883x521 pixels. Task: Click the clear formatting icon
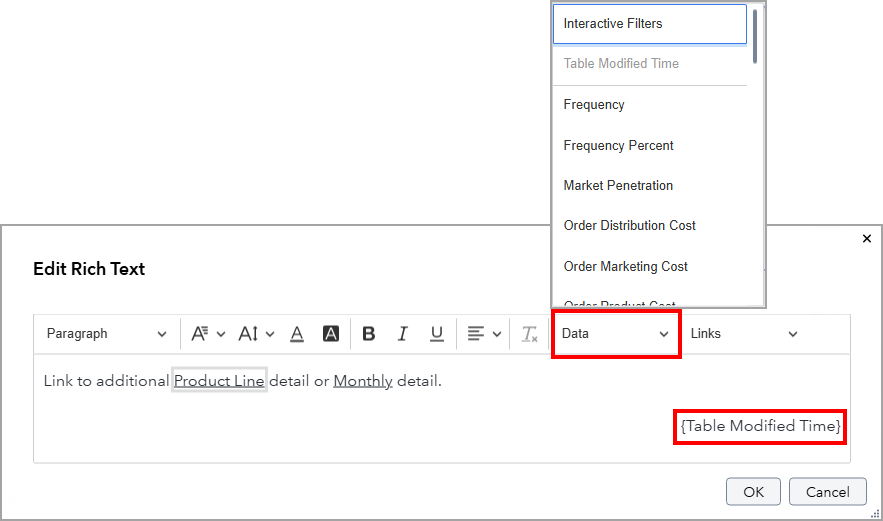(530, 334)
